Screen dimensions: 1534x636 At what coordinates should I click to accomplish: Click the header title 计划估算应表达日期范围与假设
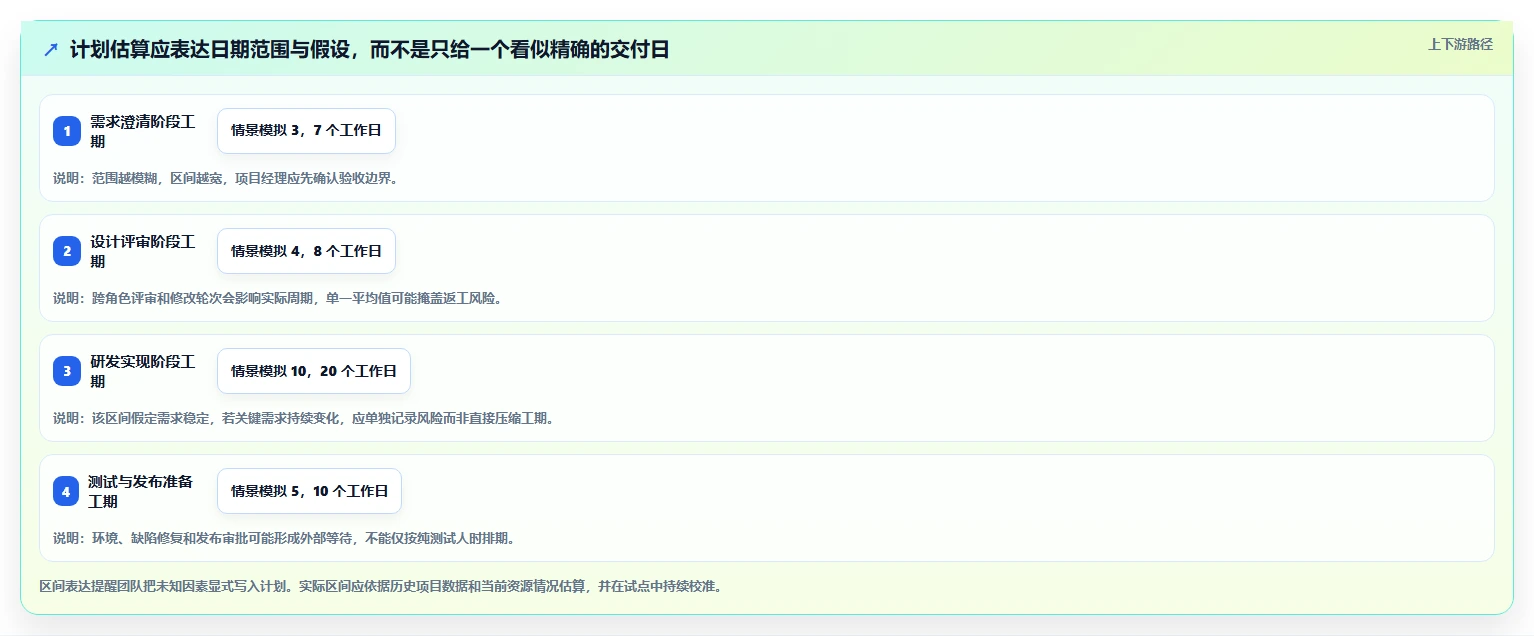(370, 50)
